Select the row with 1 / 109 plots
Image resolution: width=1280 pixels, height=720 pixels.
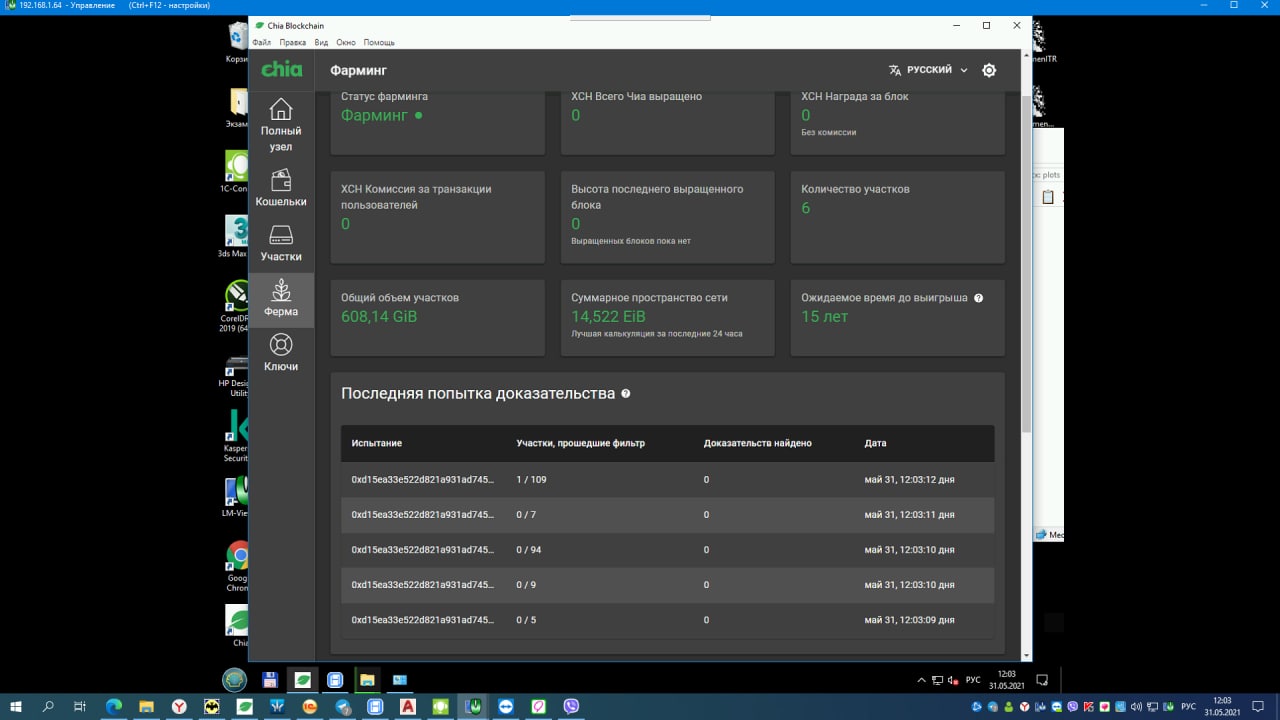[x=667, y=480]
